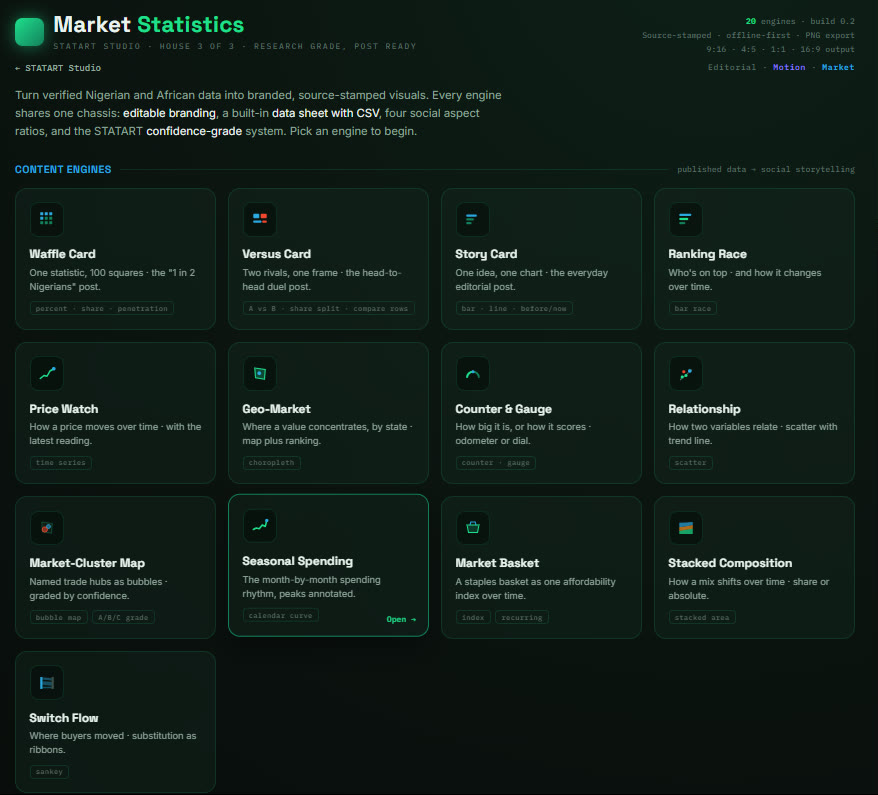Click the 'percent · share · penetration' tag

coord(101,308)
